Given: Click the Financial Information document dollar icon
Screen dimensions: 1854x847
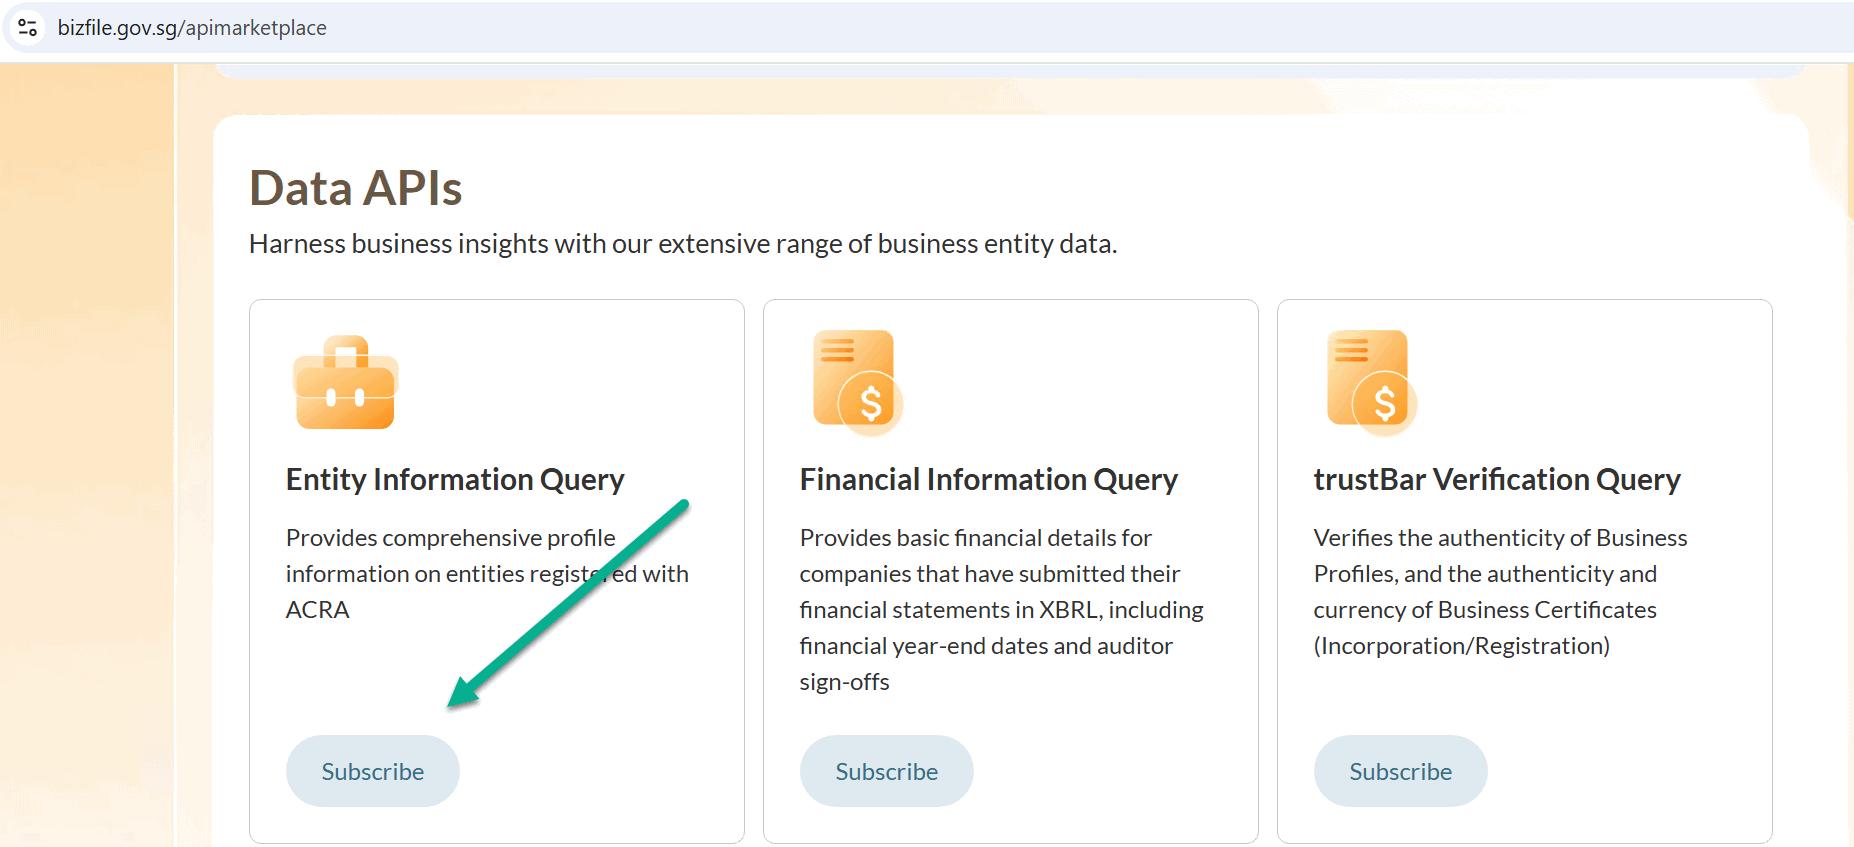Looking at the screenshot, I should pyautogui.click(x=858, y=383).
